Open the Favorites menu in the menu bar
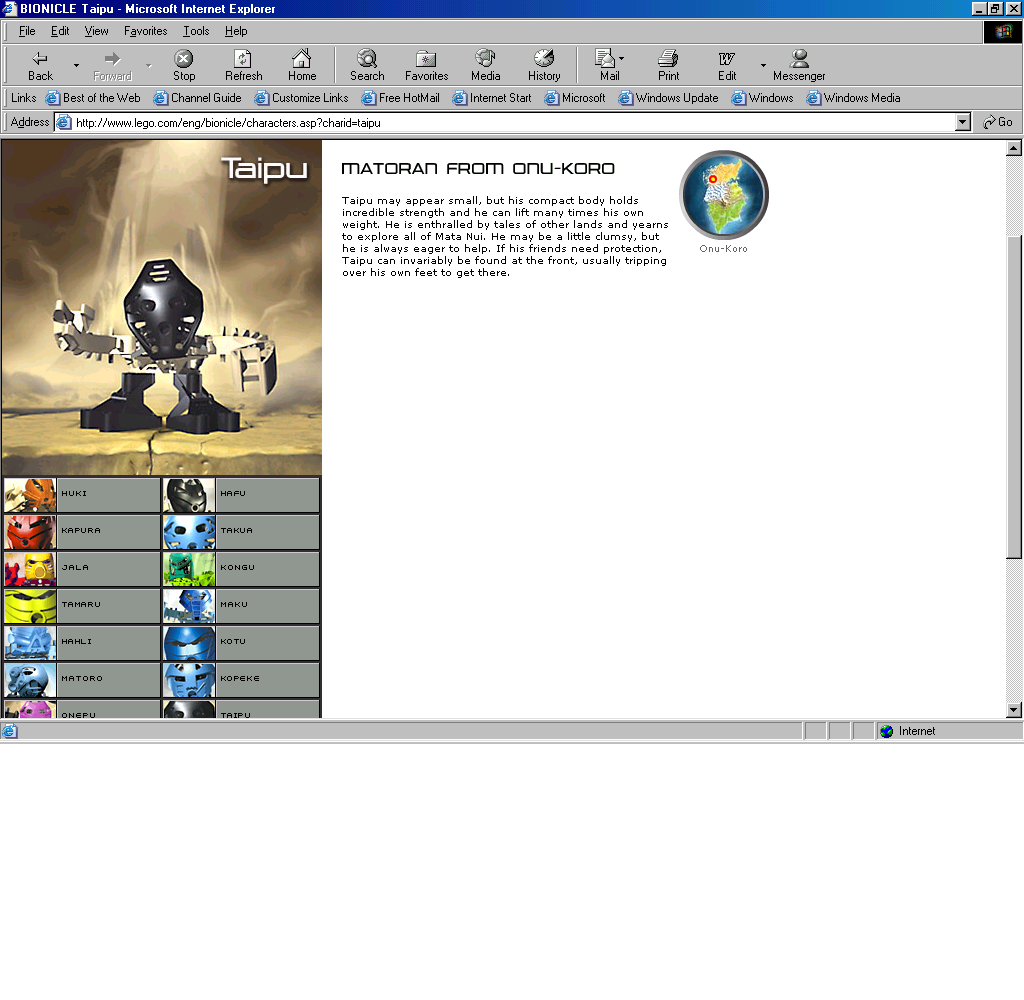The width and height of the screenshot is (1024, 1000). [x=145, y=31]
